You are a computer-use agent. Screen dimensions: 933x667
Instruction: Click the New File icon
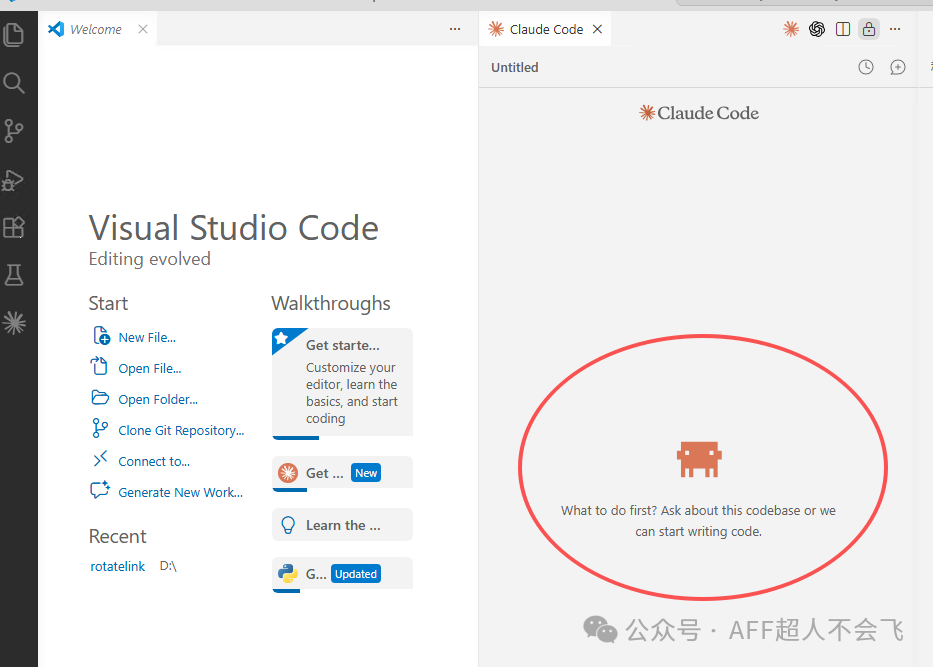click(101, 336)
